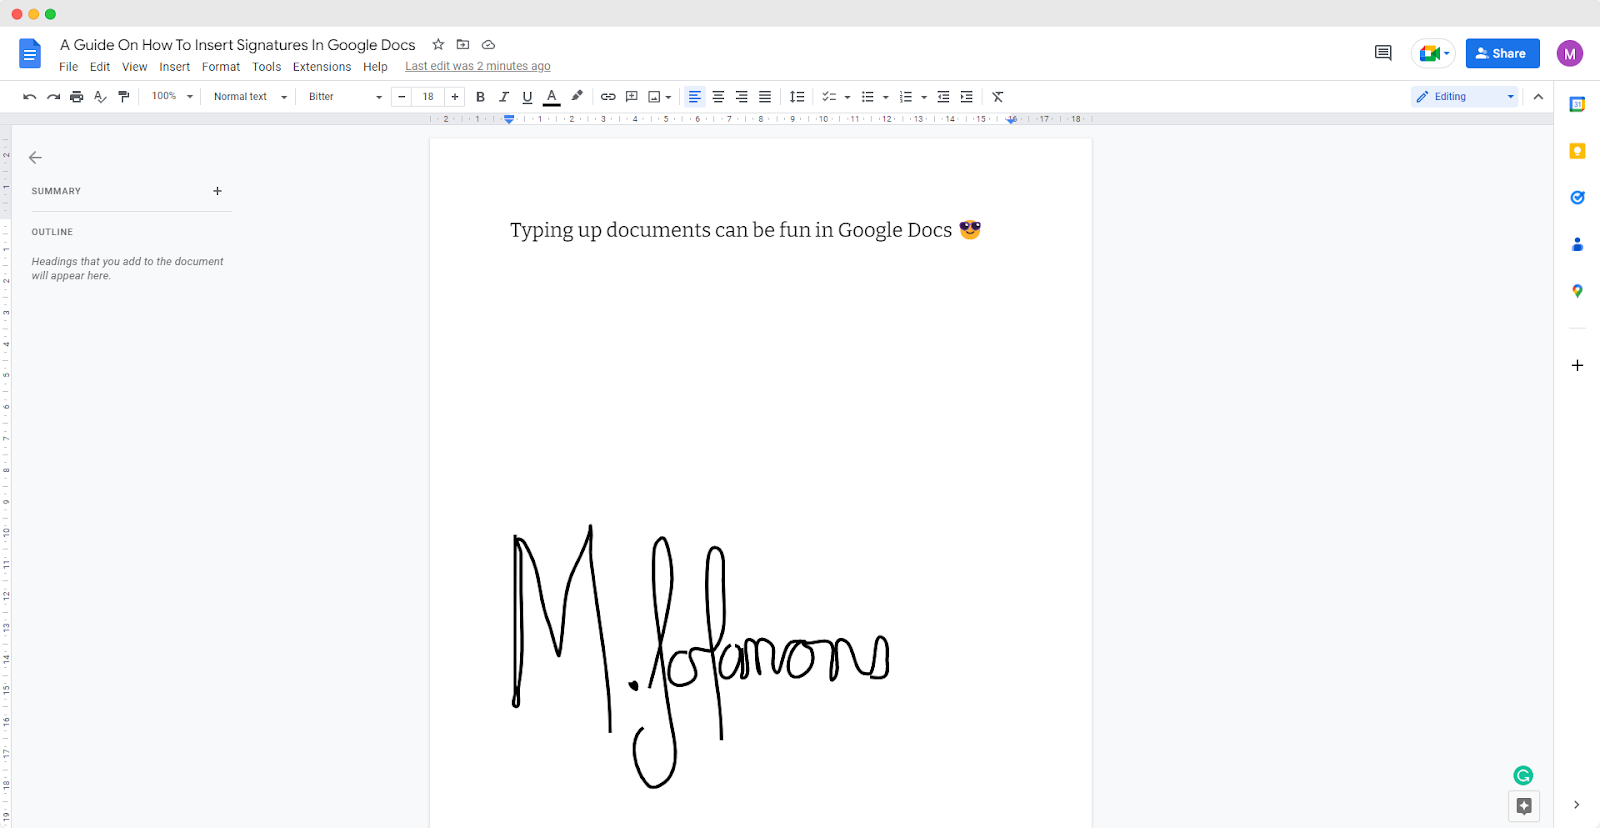This screenshot has width=1600, height=828.
Task: Toggle underline formatting
Action: tap(527, 97)
